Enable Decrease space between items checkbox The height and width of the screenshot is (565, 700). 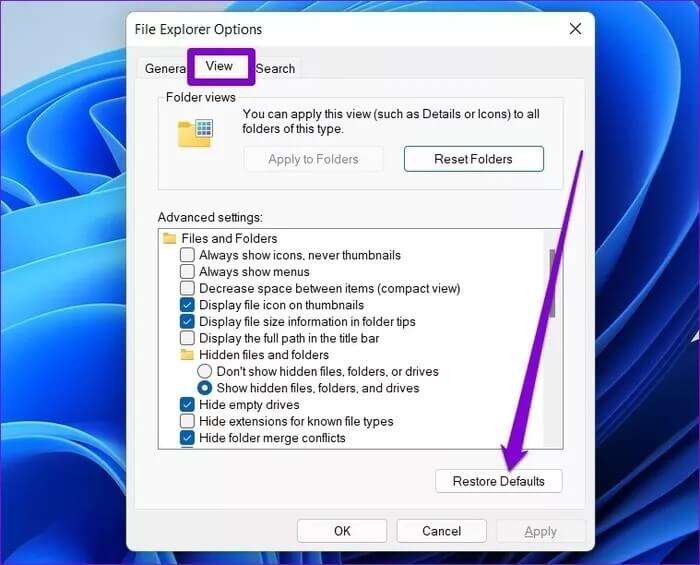click(187, 288)
